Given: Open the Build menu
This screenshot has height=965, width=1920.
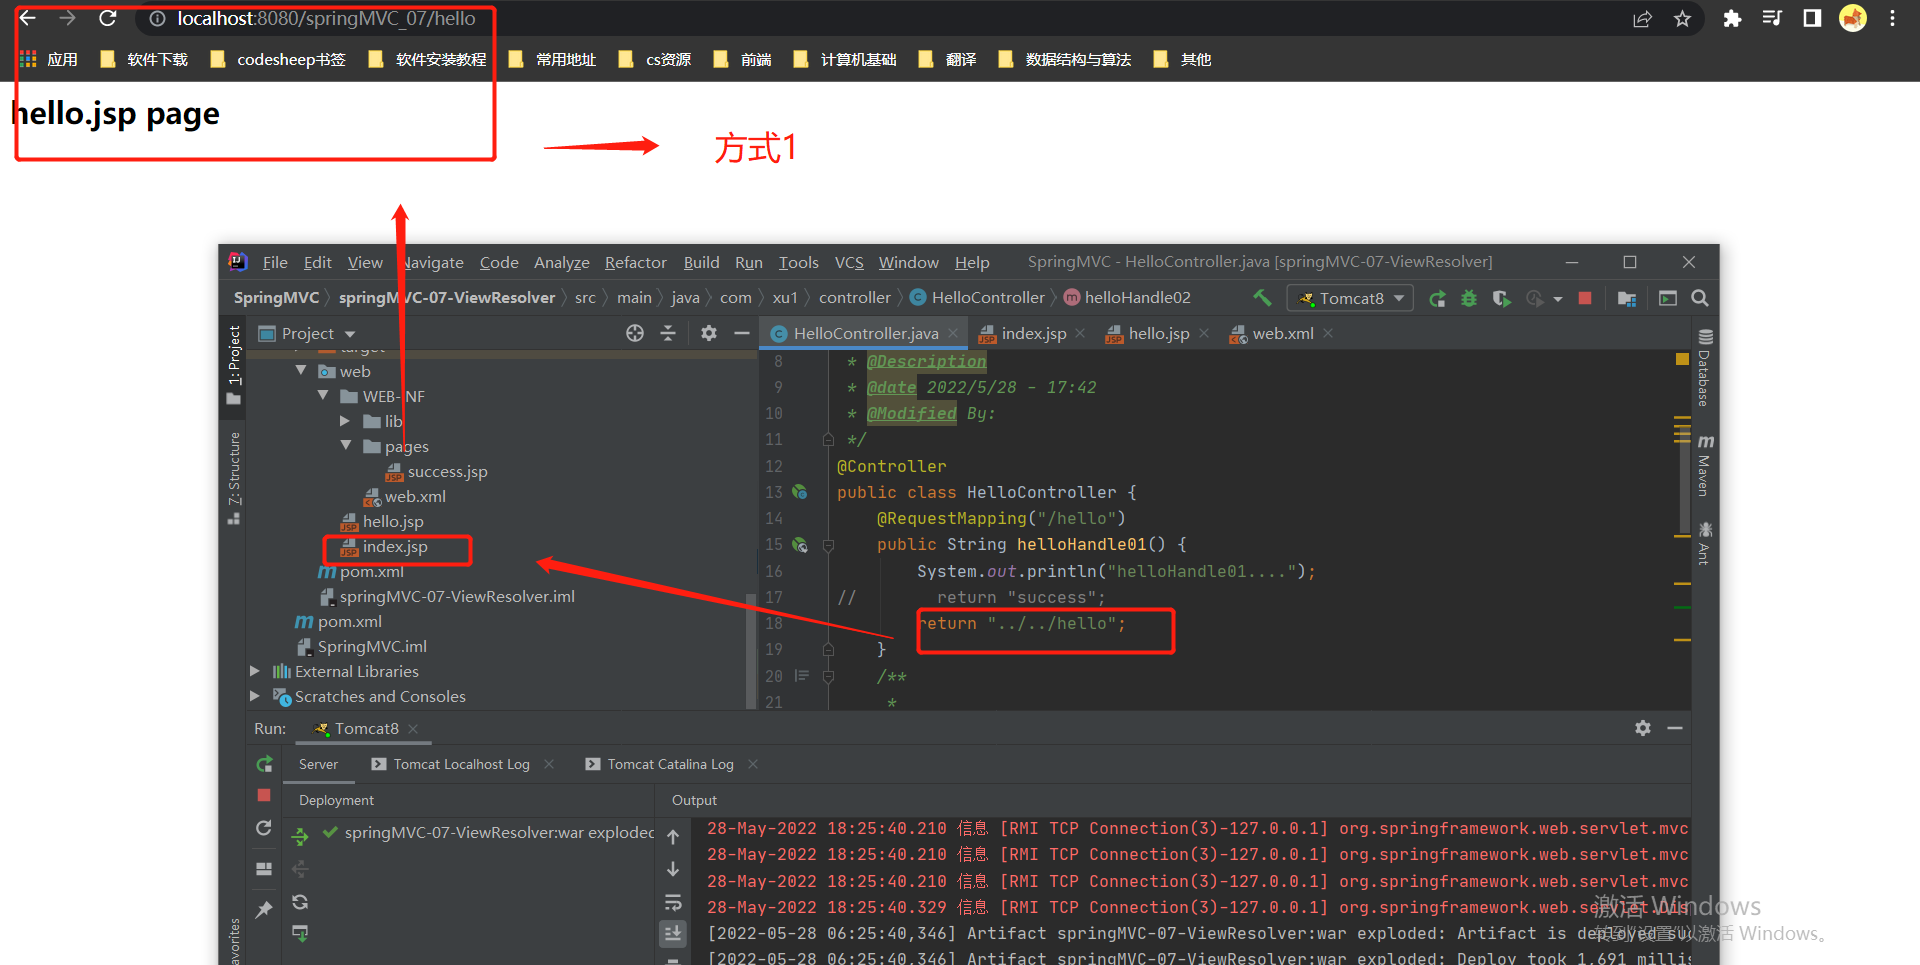Looking at the screenshot, I should 702,262.
